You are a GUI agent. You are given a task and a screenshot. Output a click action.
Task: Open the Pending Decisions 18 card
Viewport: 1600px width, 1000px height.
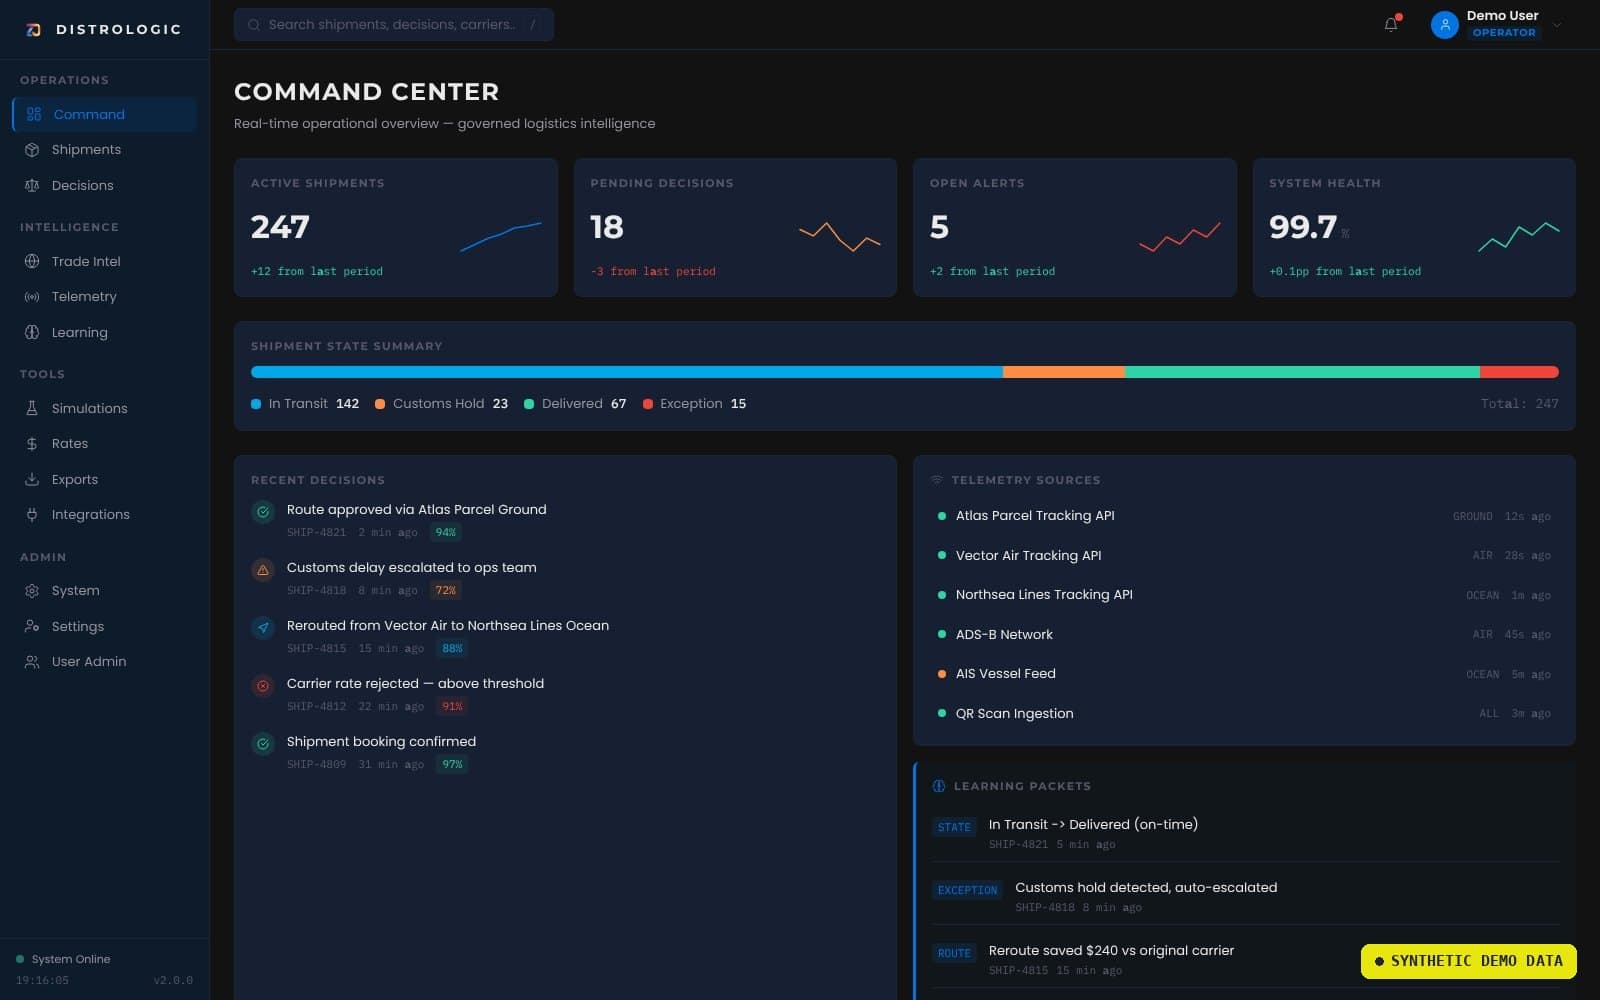(x=735, y=227)
